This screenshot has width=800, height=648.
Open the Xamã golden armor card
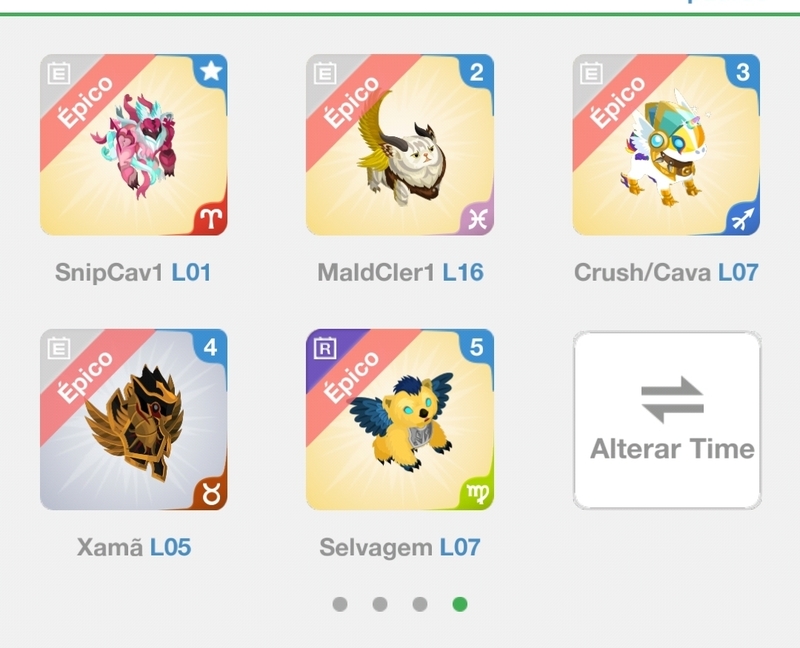pyautogui.click(x=134, y=419)
